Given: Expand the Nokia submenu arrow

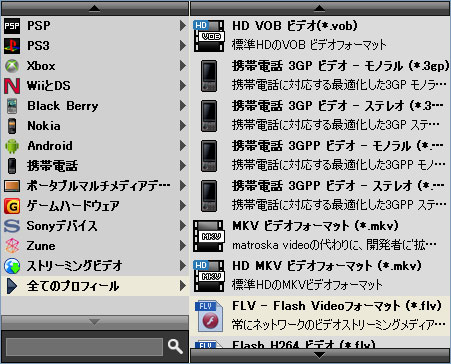Looking at the screenshot, I should (x=182, y=126).
